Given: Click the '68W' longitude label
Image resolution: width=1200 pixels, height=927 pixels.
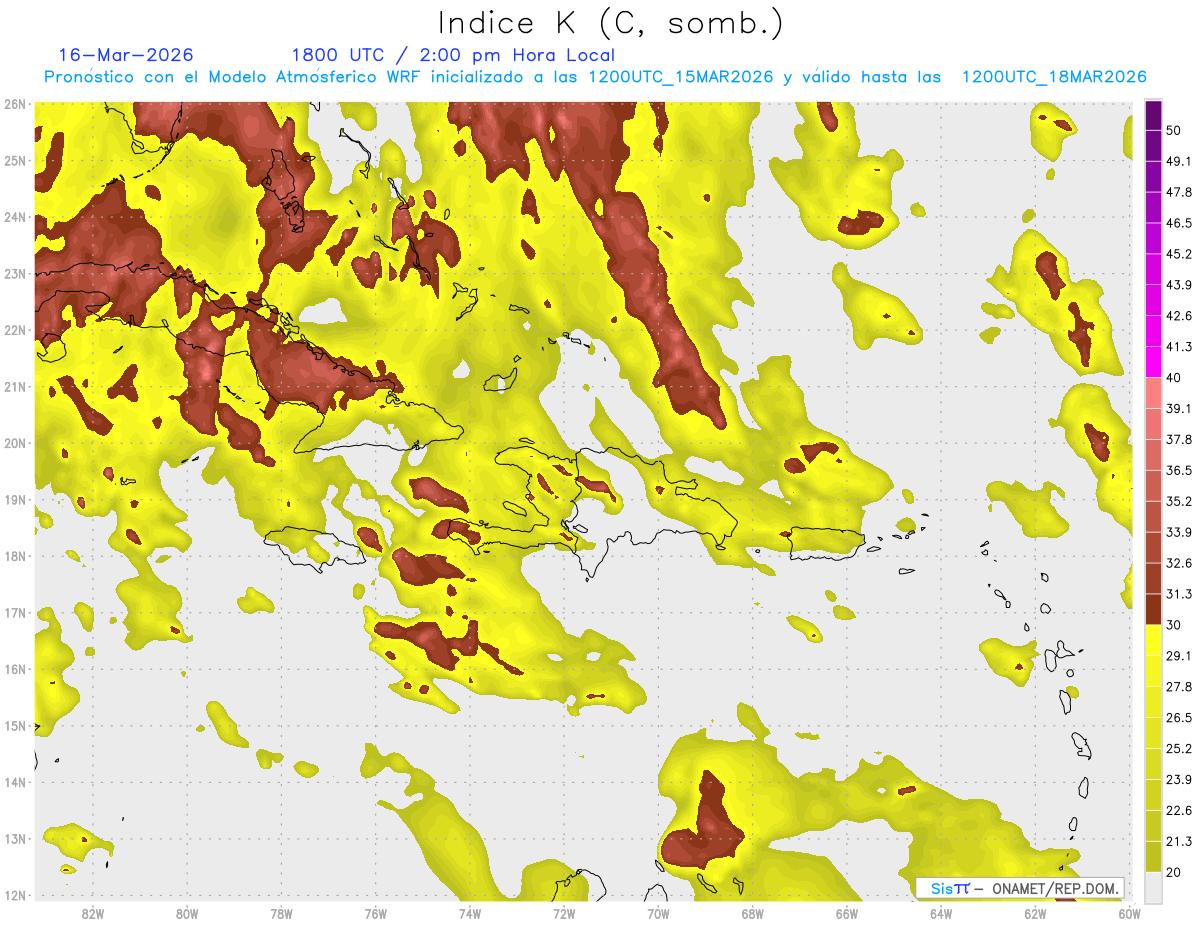Looking at the screenshot, I should pos(752,913).
